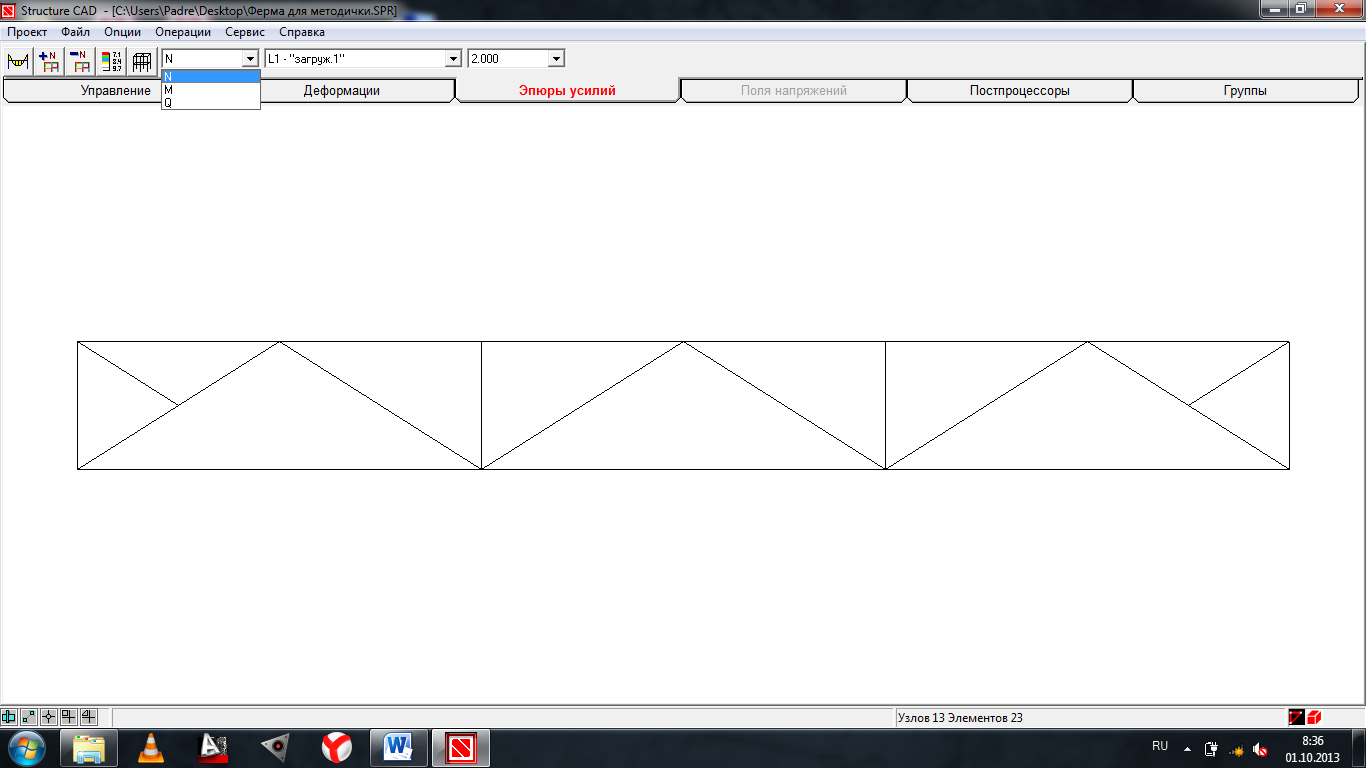Open the Файл menu
Viewport: 1366px width, 768px height.
point(75,32)
